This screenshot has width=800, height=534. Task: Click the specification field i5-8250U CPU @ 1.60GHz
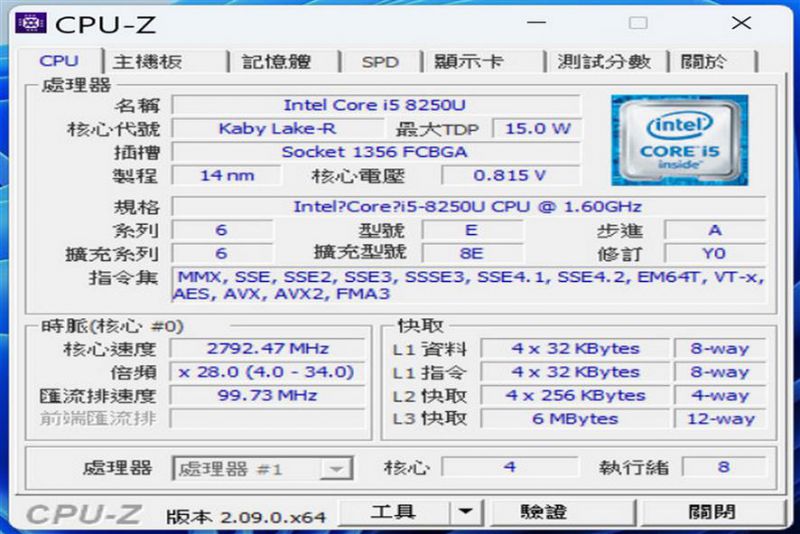click(x=468, y=207)
